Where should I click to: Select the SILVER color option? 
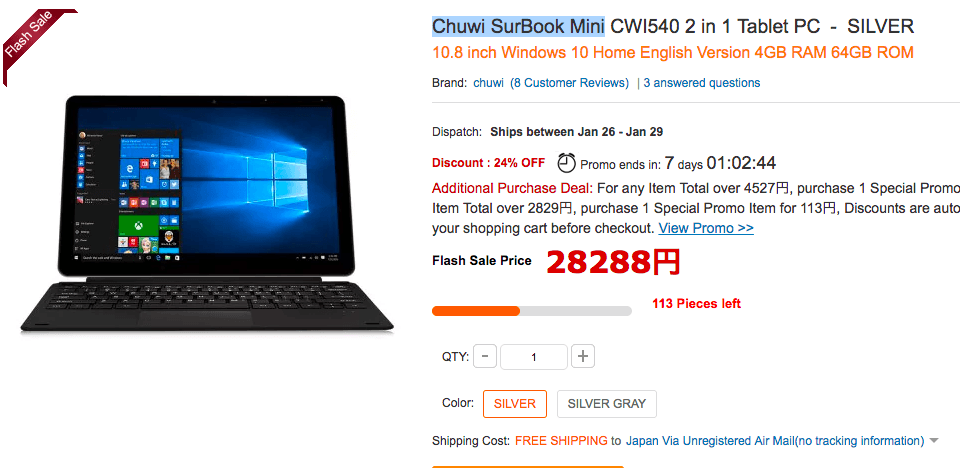[x=515, y=404]
